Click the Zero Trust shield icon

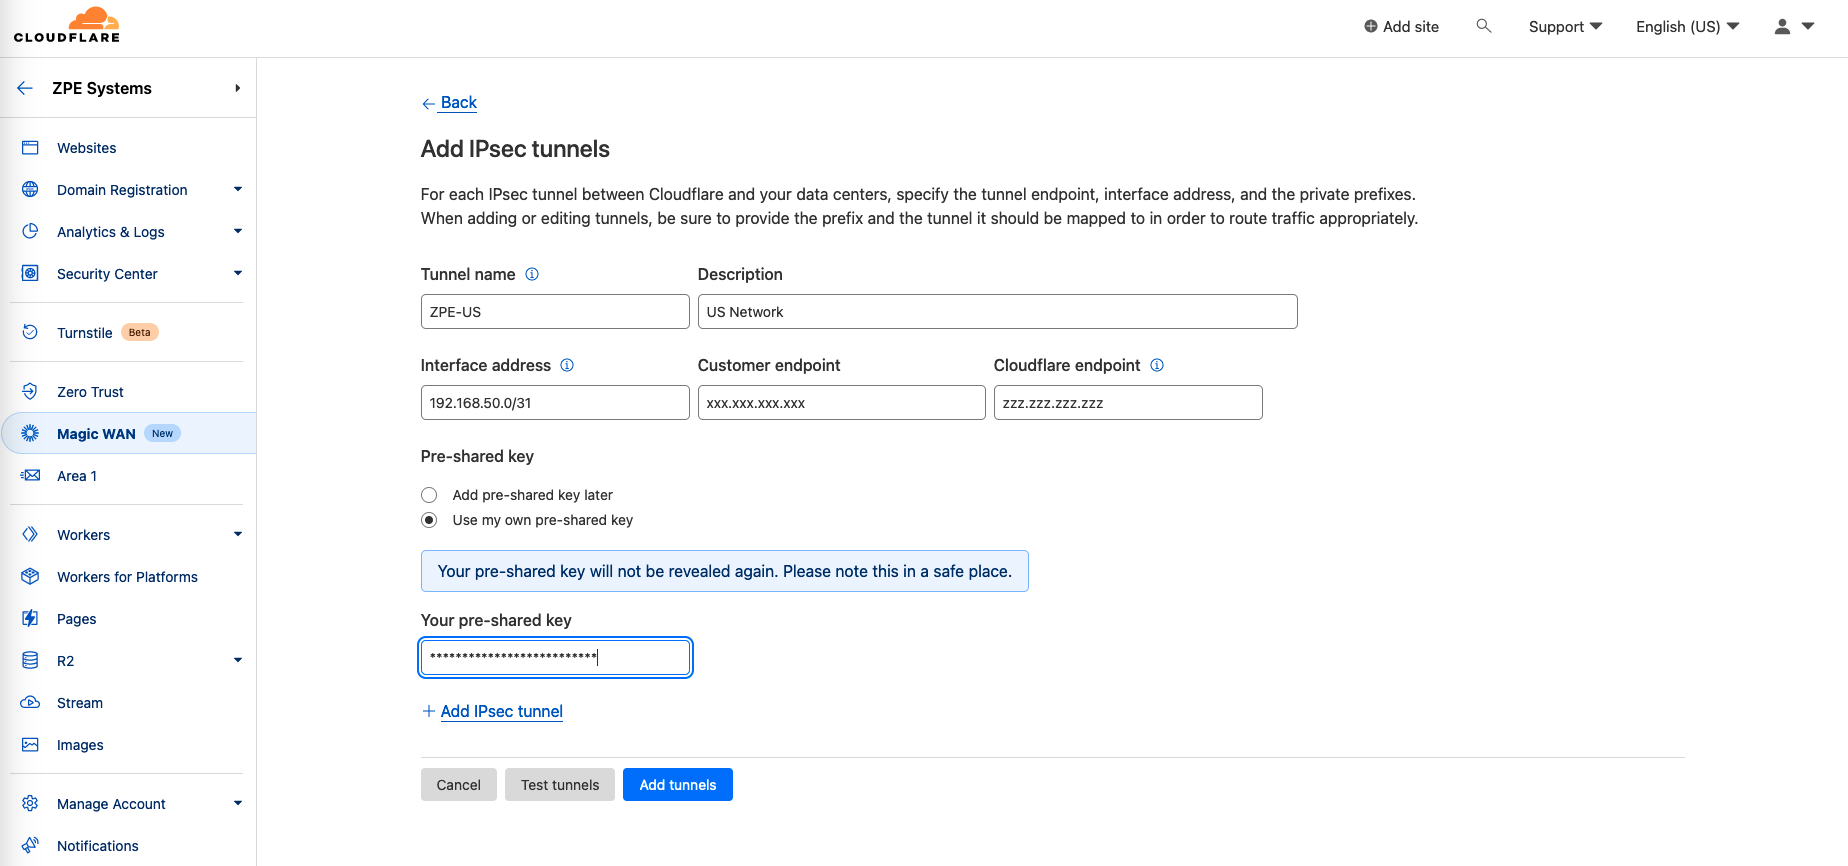(30, 392)
